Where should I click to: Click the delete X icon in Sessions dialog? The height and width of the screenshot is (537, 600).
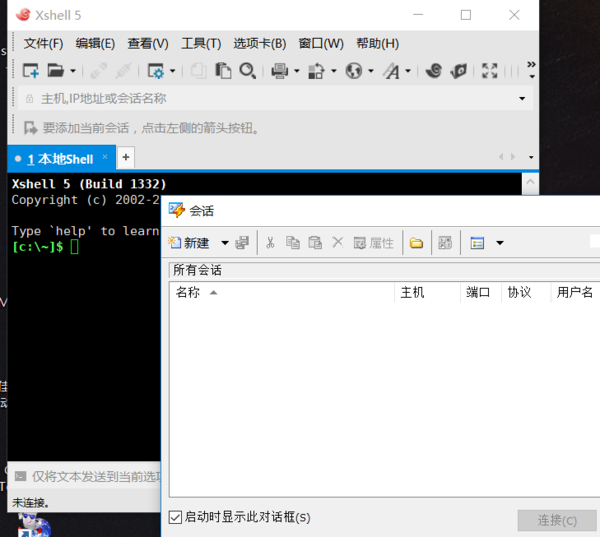click(338, 242)
